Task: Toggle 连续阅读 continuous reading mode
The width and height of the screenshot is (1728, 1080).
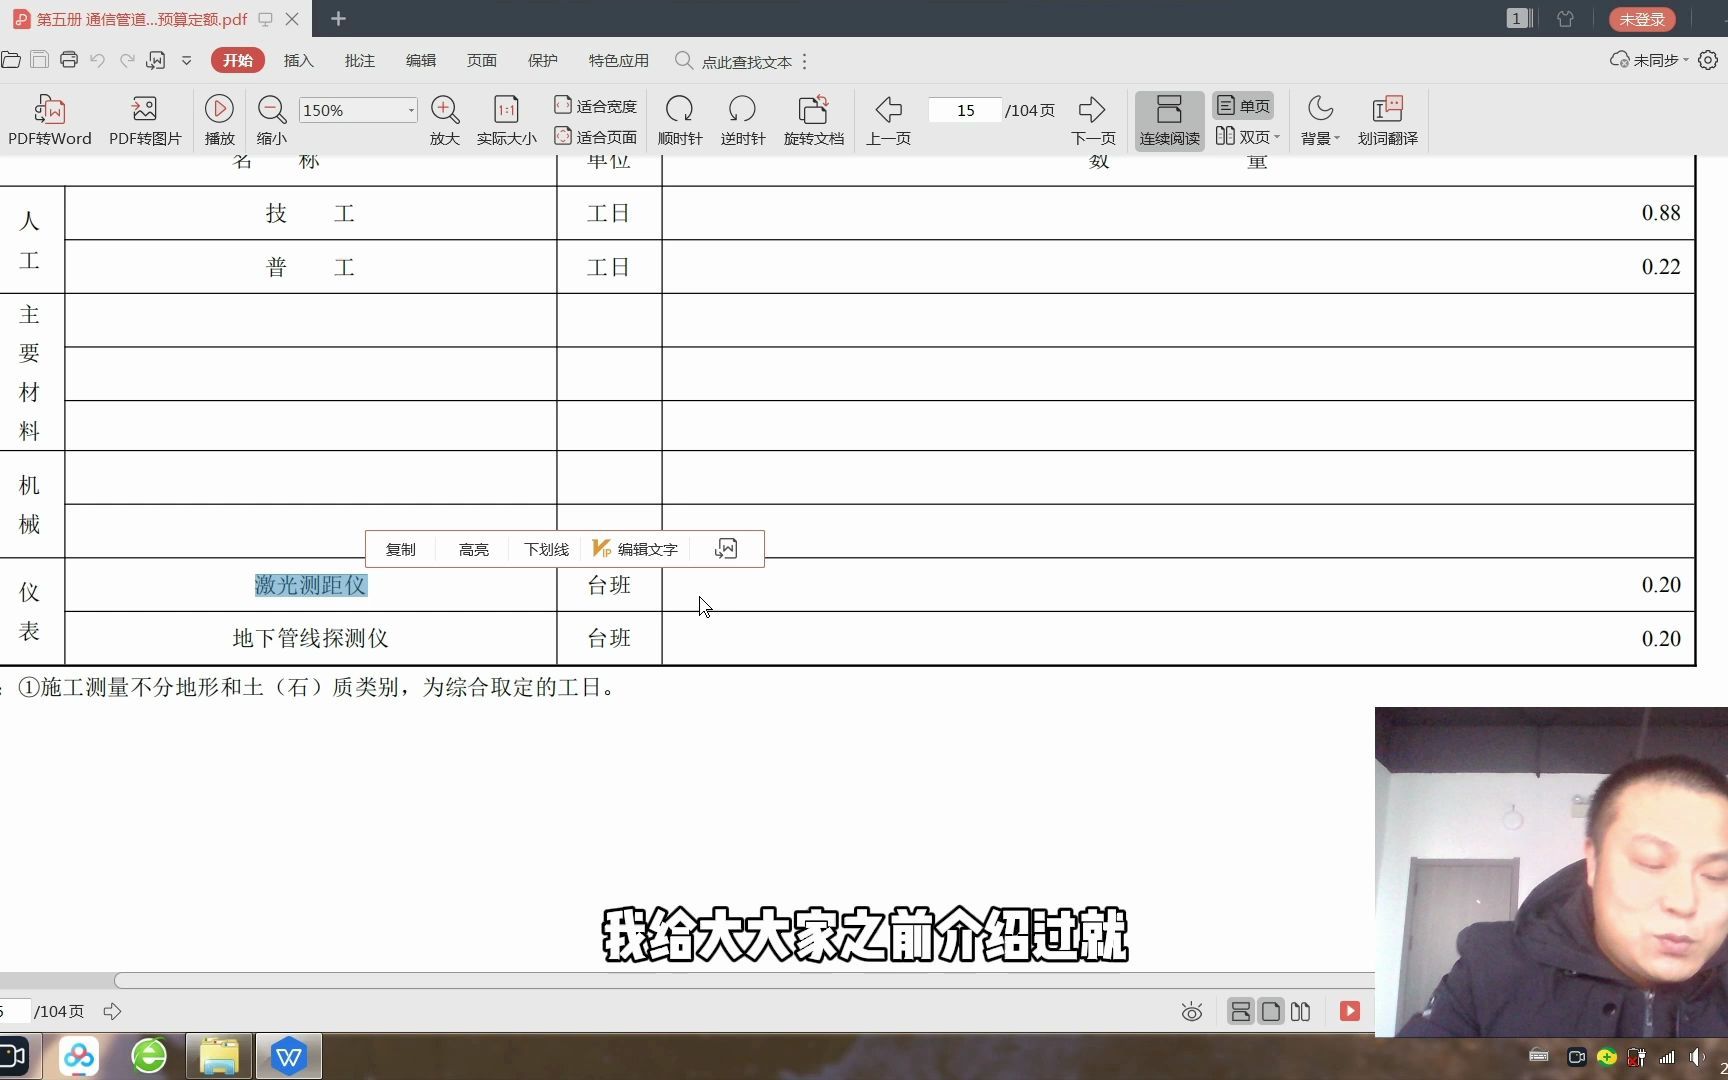Action: coord(1169,120)
